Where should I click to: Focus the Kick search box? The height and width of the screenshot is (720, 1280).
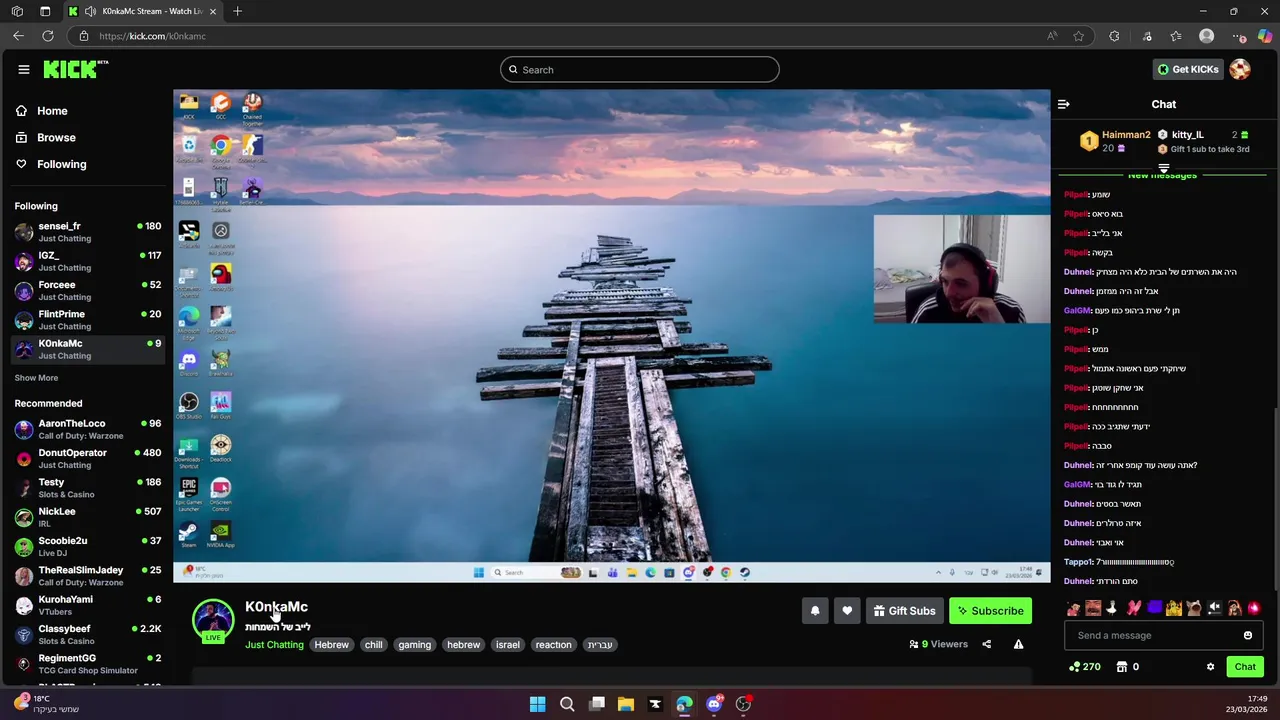tap(640, 69)
